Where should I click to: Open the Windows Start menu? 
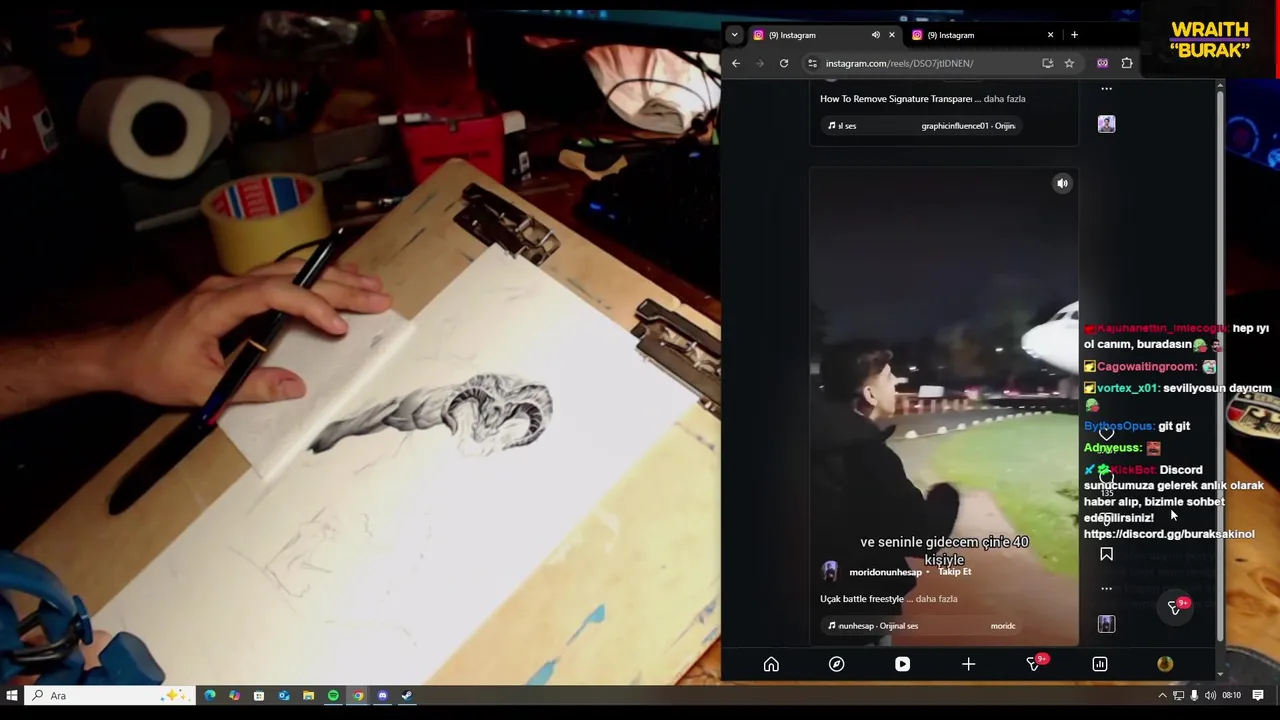12,695
